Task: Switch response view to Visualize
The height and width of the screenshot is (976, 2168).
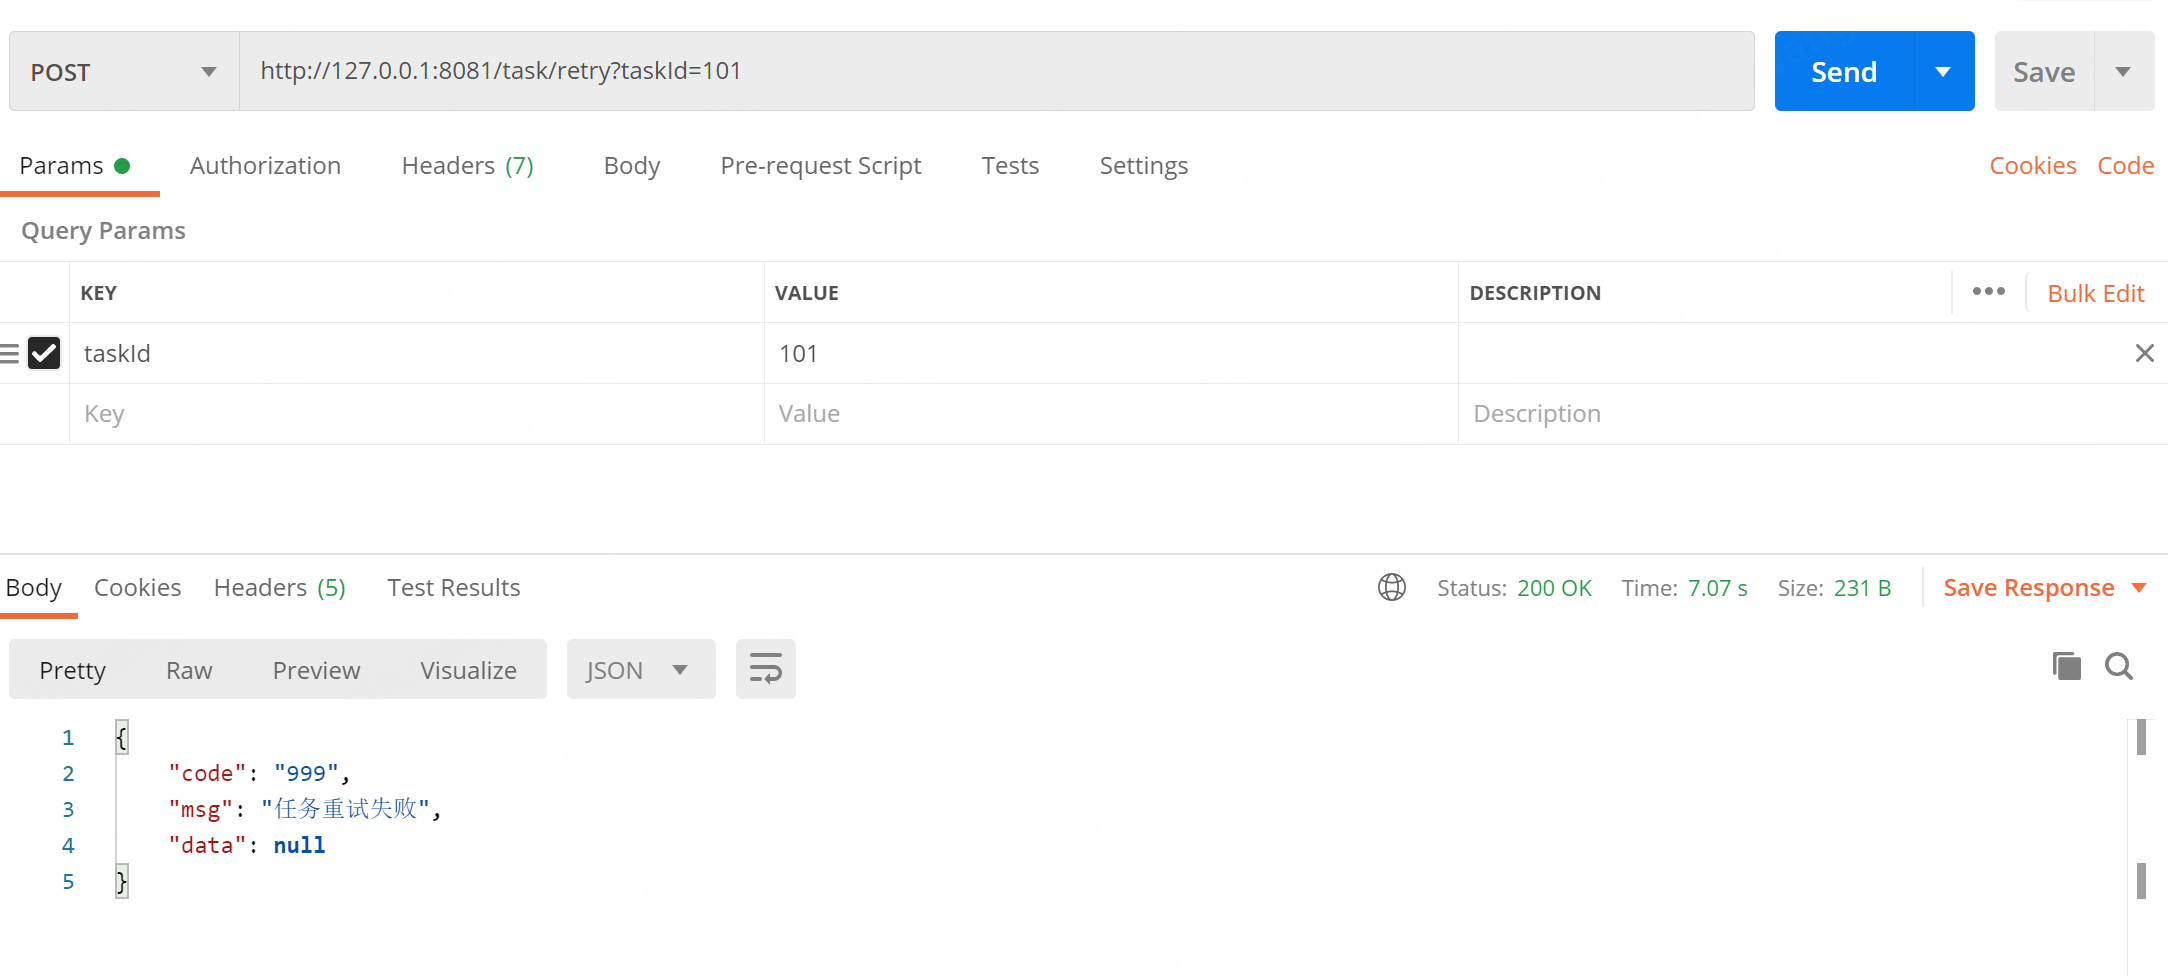Action: [x=468, y=670]
